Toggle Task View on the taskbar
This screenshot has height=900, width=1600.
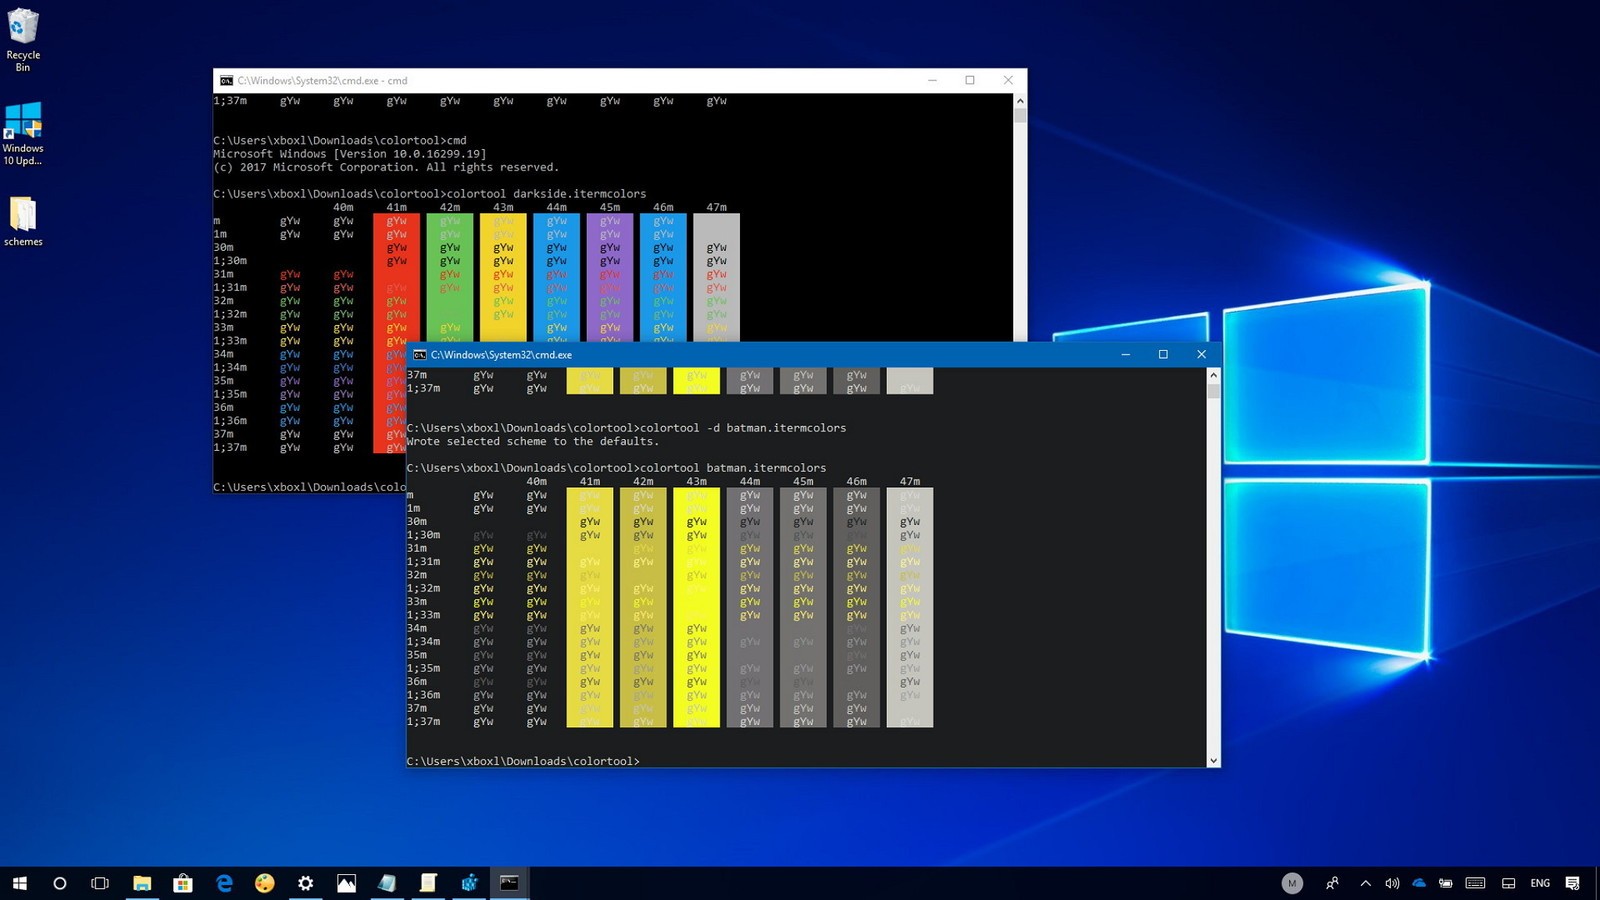pos(100,883)
